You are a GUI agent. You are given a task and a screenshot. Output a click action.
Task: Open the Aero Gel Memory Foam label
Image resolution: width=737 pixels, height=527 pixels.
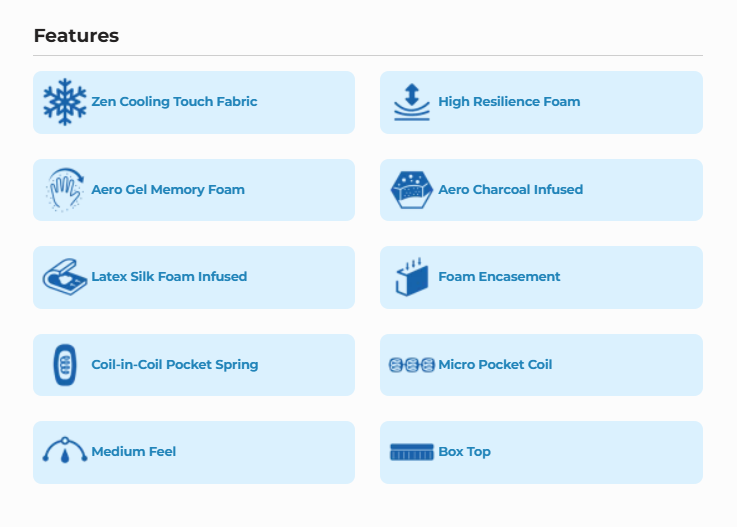coord(168,190)
